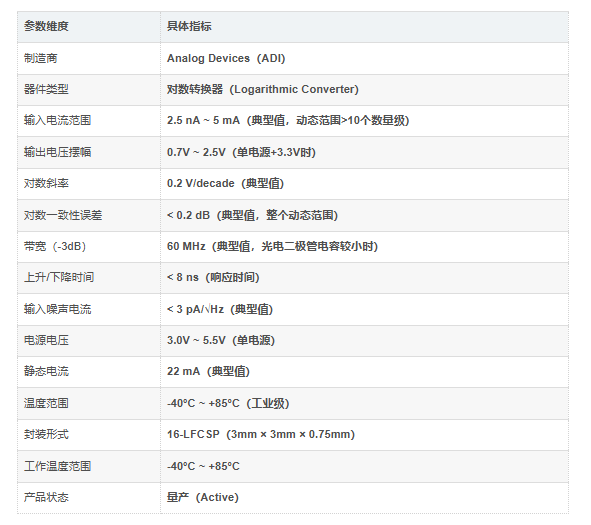
Task: Select the 器件类型 row label
Action: (x=46, y=89)
